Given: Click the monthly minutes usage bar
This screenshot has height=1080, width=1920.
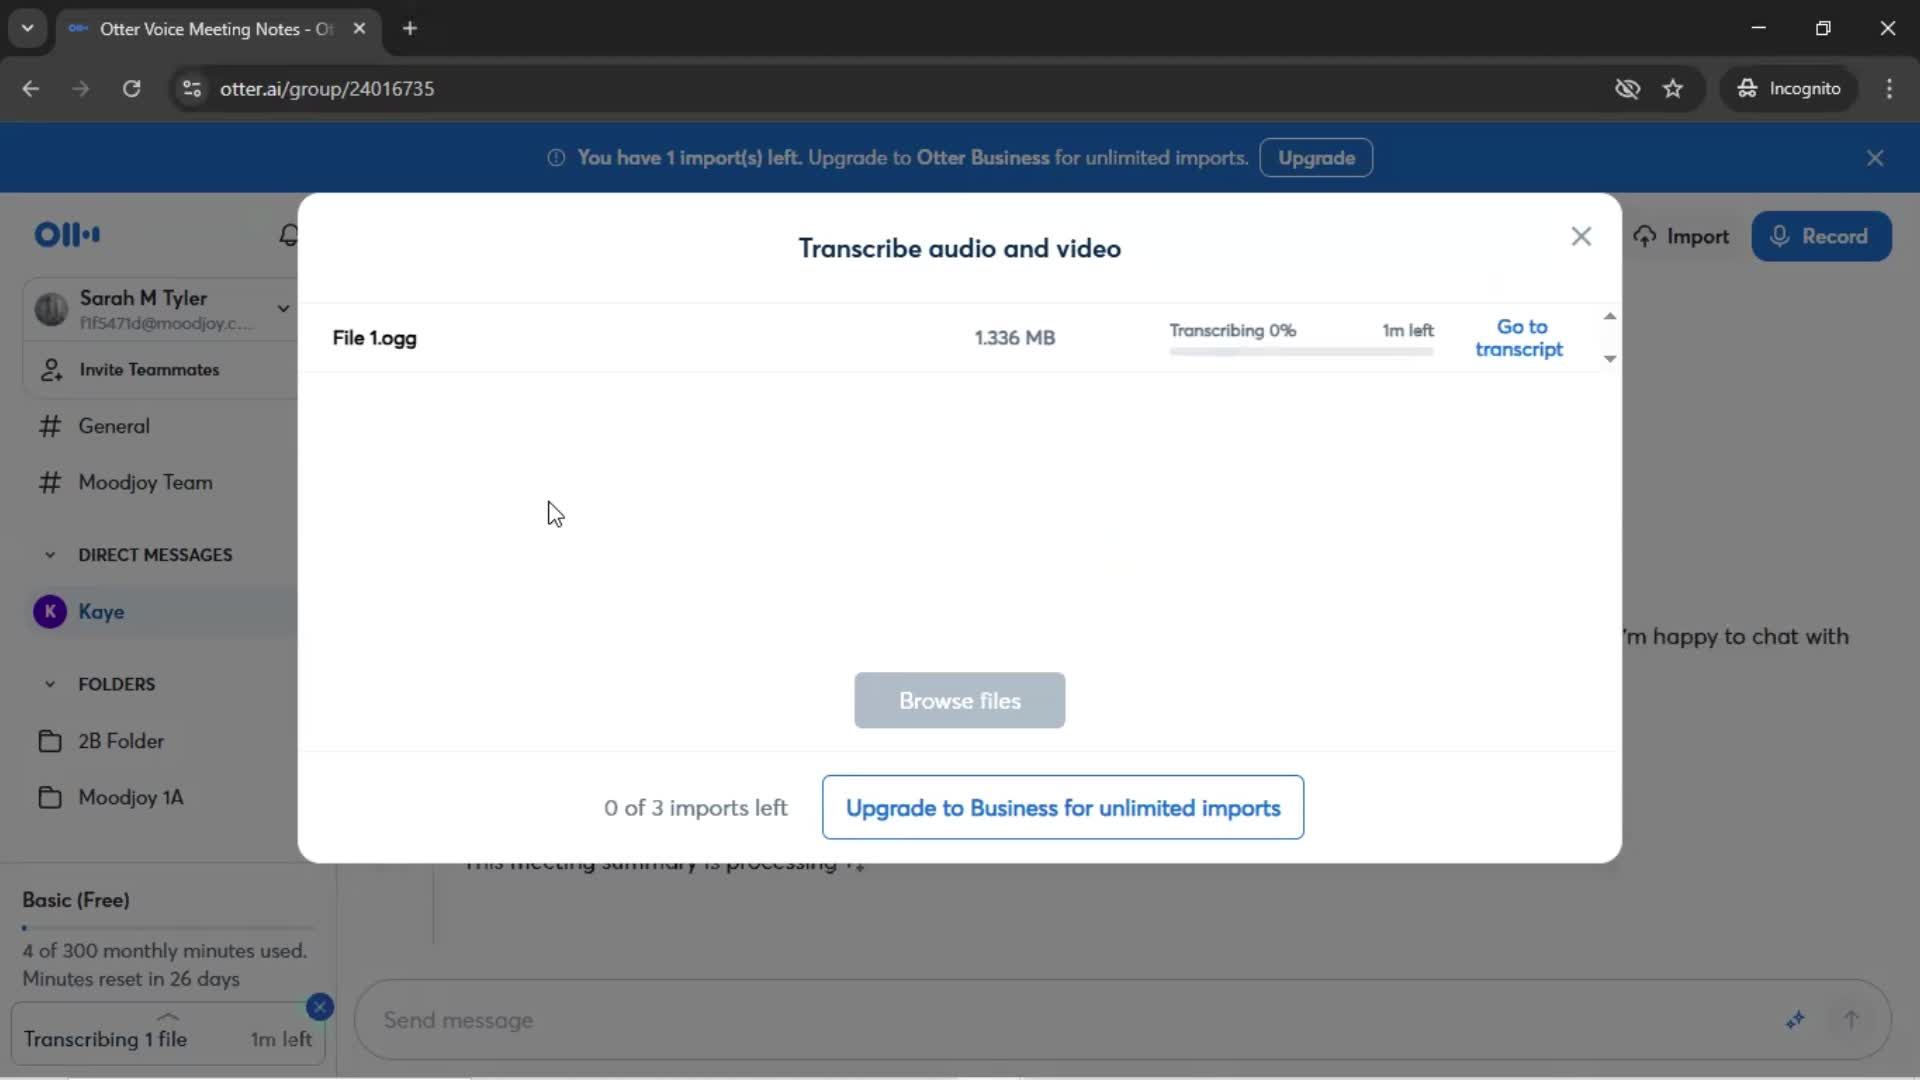Looking at the screenshot, I should click(168, 928).
